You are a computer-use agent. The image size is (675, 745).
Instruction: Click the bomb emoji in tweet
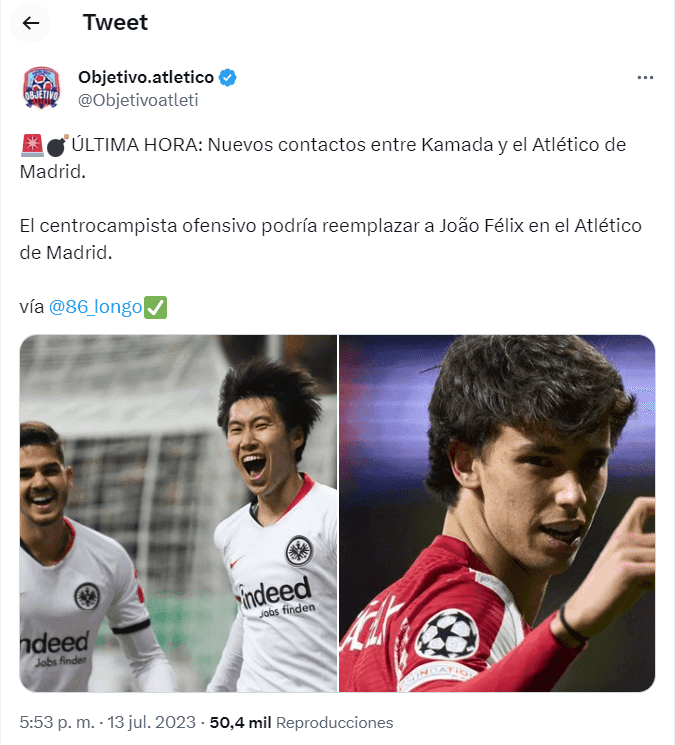(57, 145)
